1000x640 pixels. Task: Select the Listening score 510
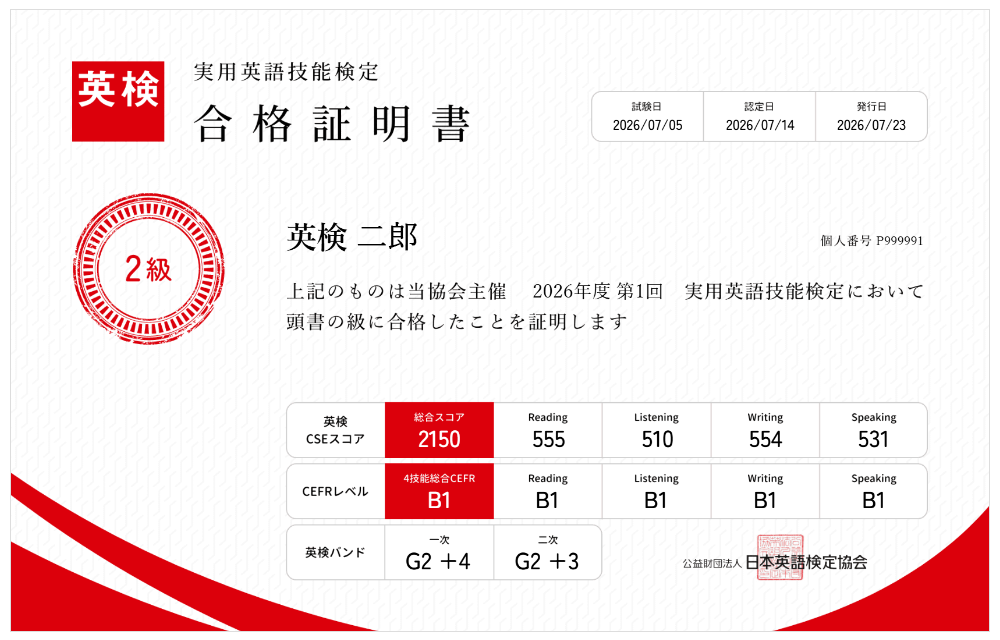pyautogui.click(x=657, y=439)
